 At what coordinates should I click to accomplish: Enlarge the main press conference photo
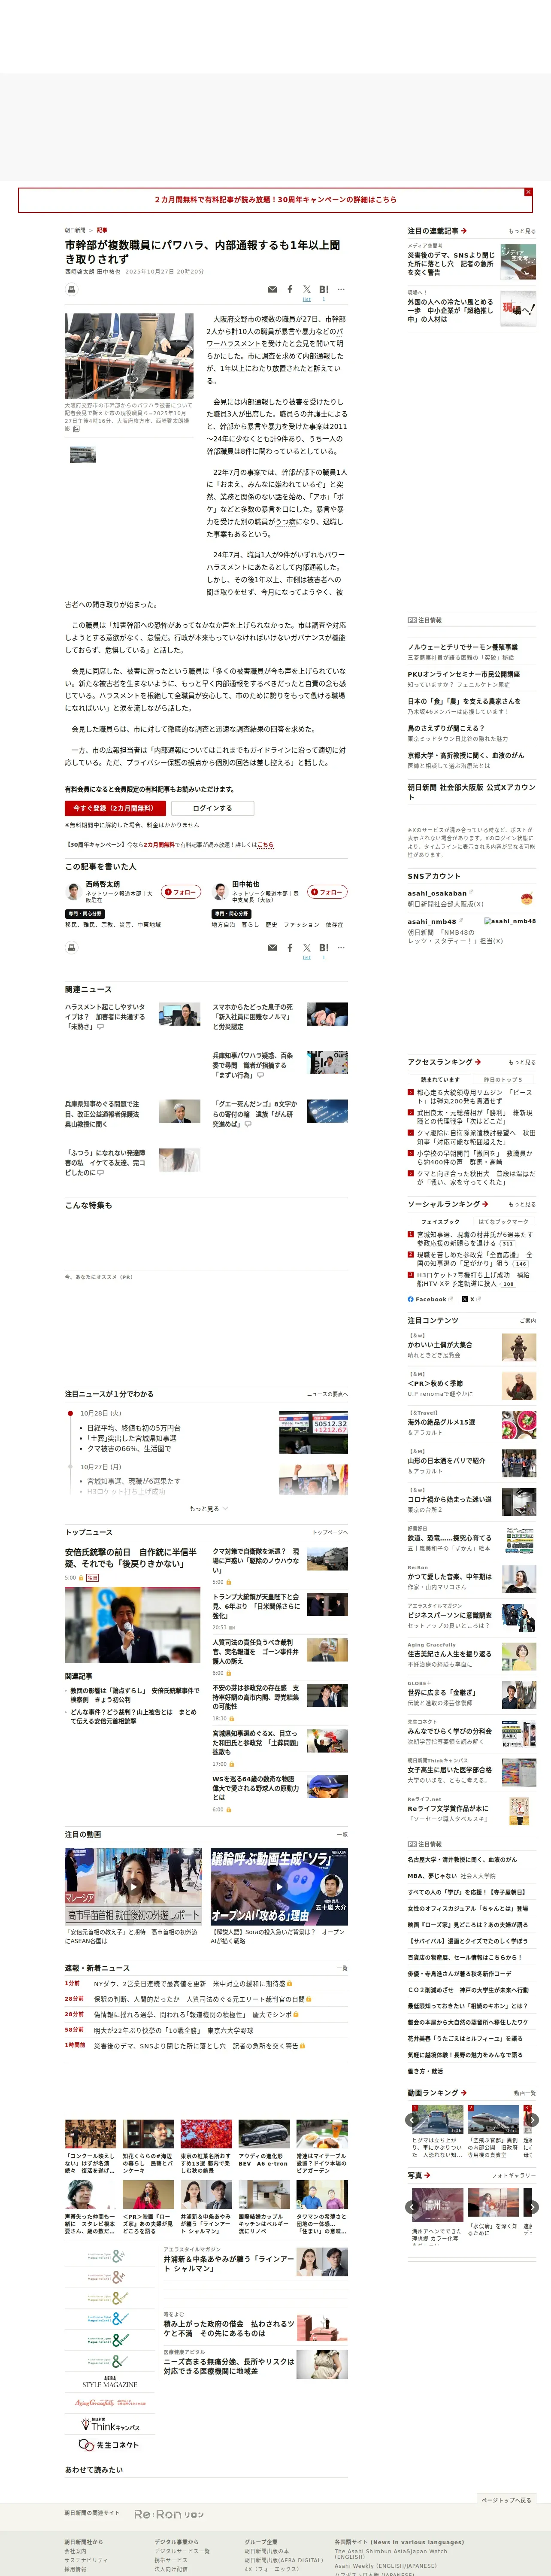(129, 356)
